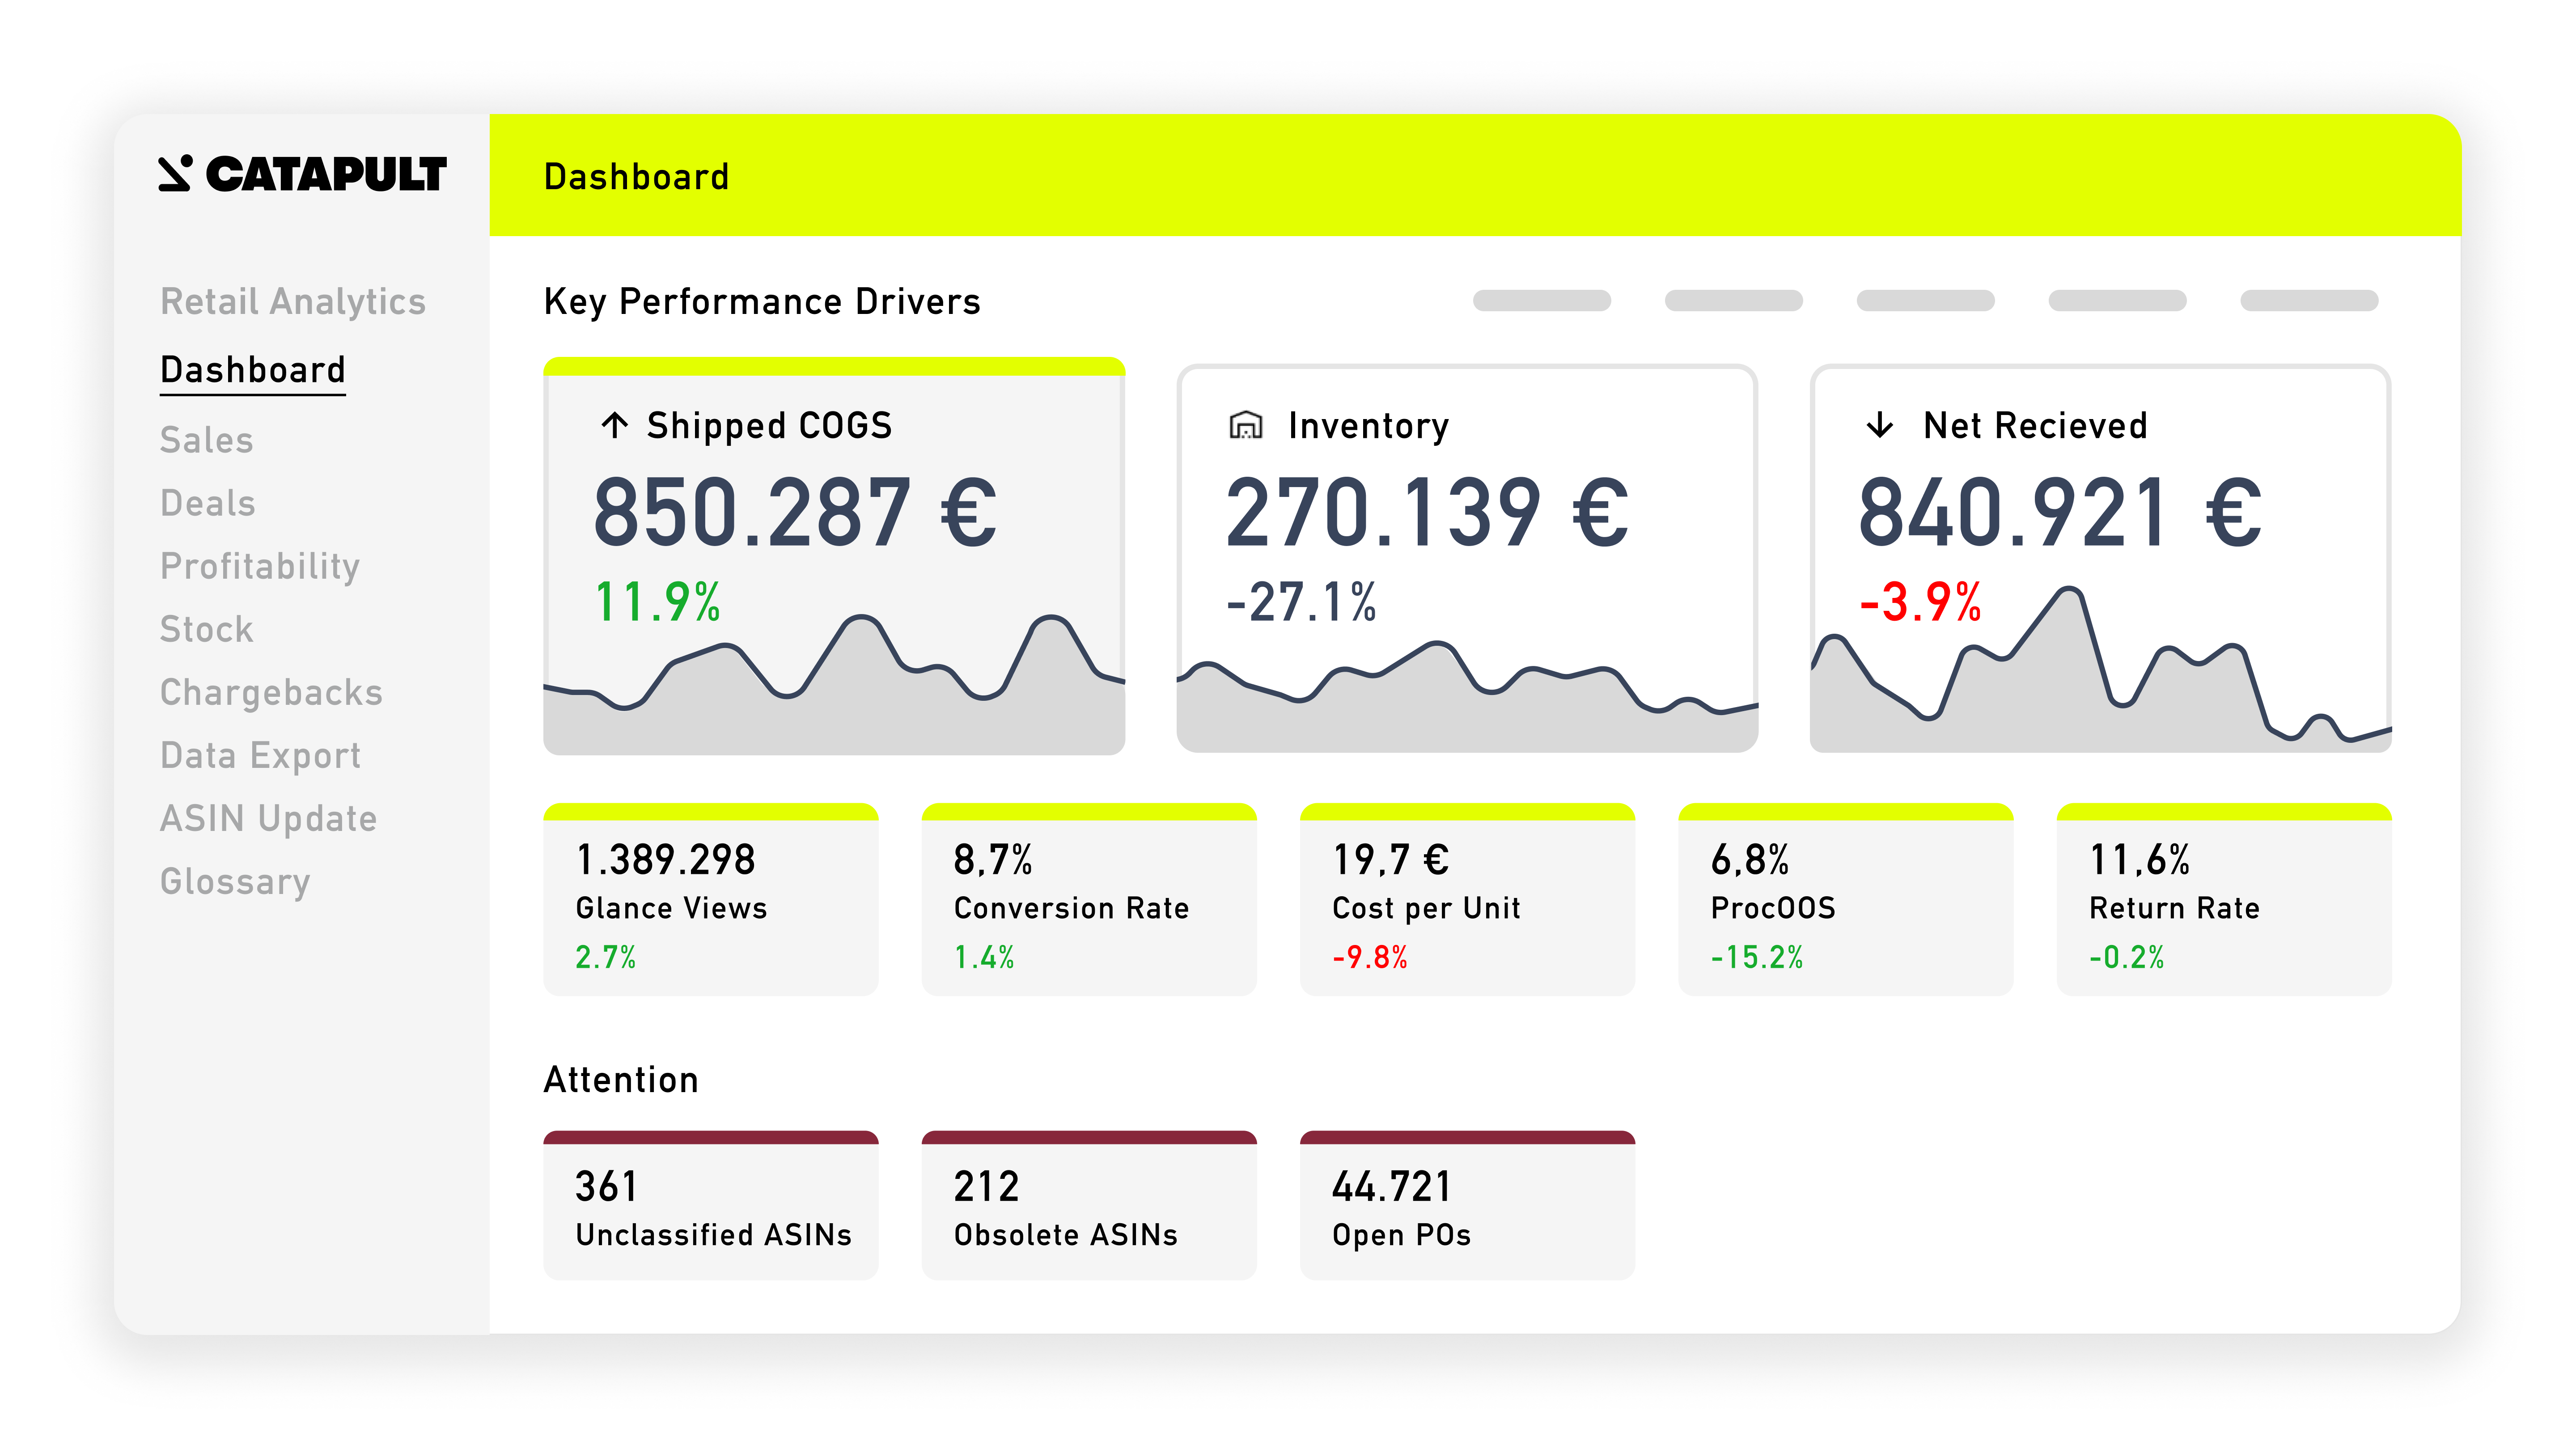2576x1449 pixels.
Task: Open the Glossary link
Action: (x=235, y=881)
